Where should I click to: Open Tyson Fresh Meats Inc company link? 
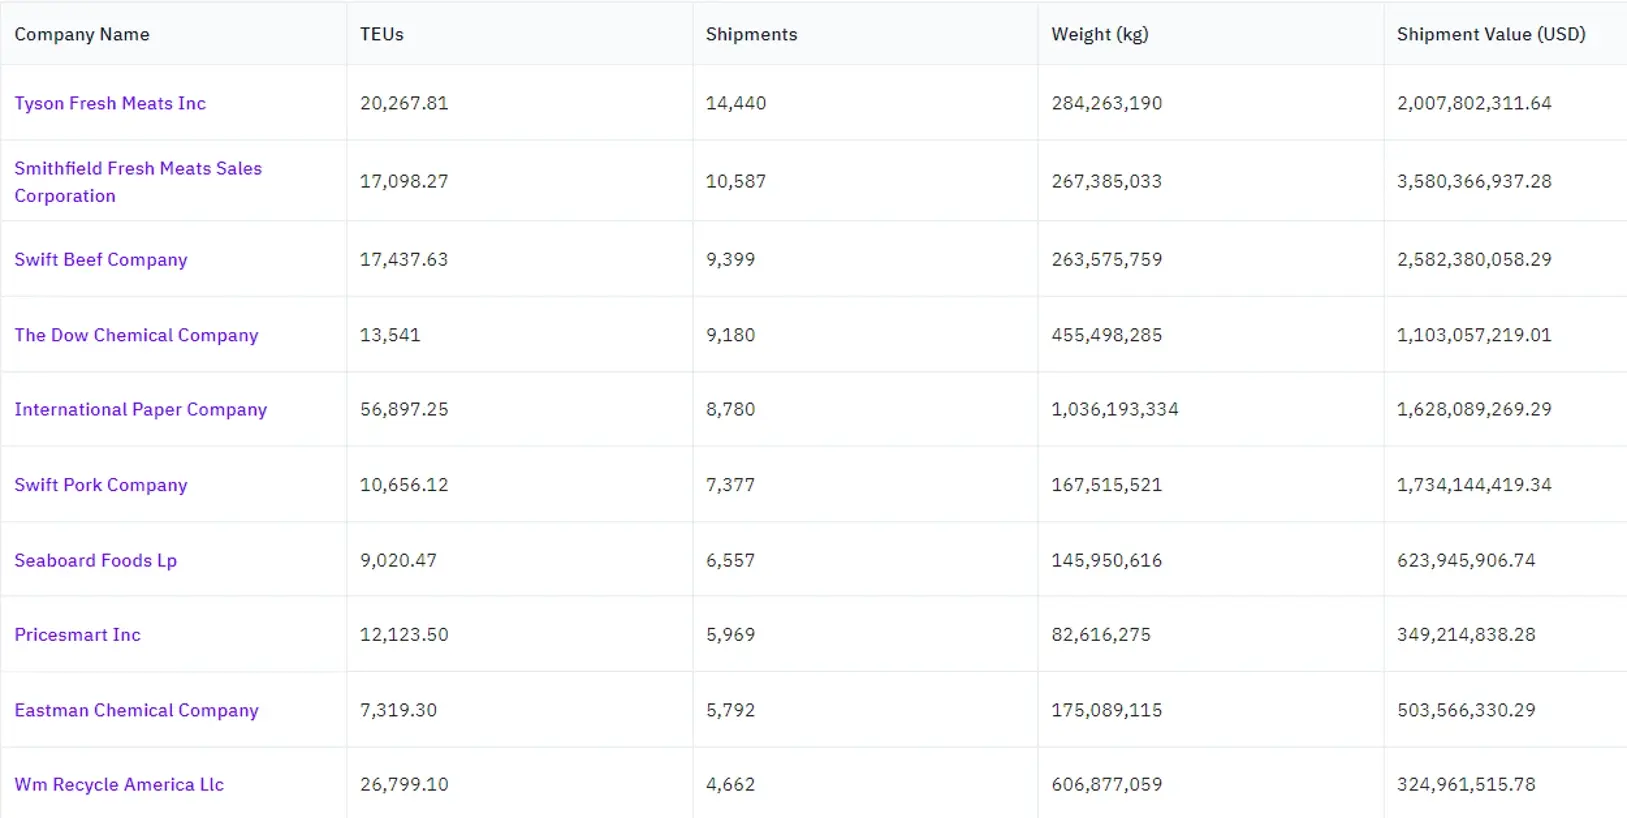pos(110,103)
